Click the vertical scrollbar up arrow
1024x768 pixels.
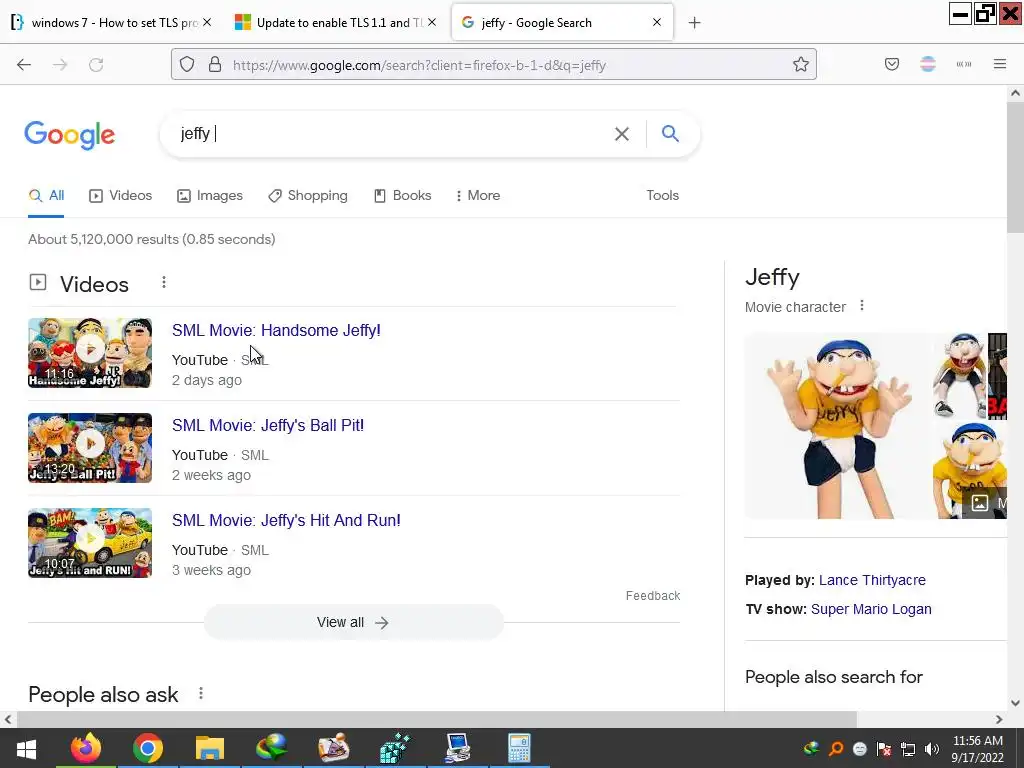(x=1015, y=93)
